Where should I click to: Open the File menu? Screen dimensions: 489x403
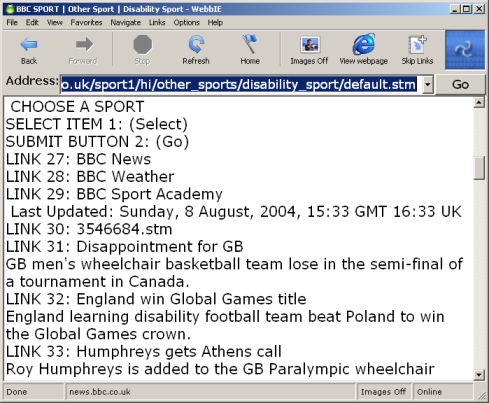click(12, 23)
